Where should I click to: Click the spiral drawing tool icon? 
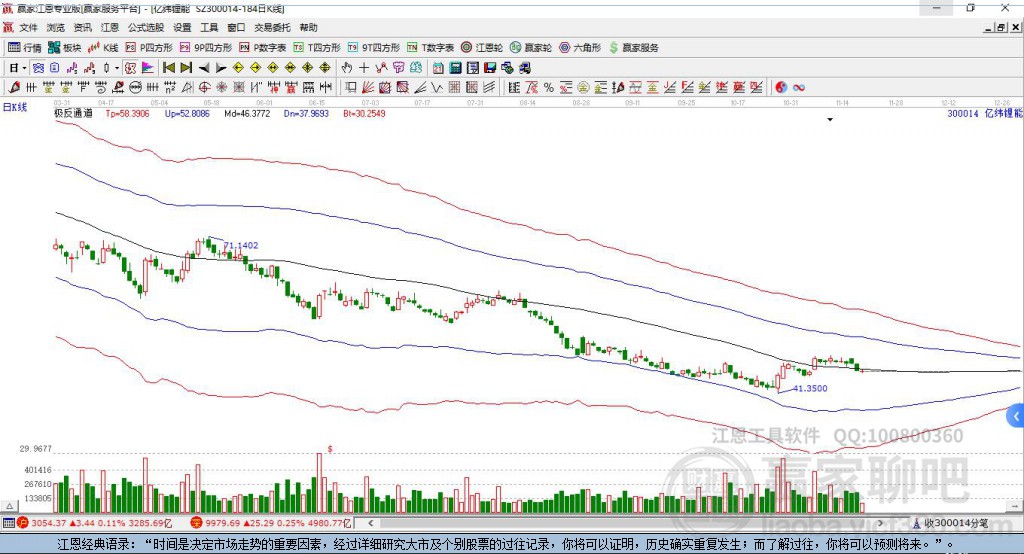pyautogui.click(x=101, y=87)
